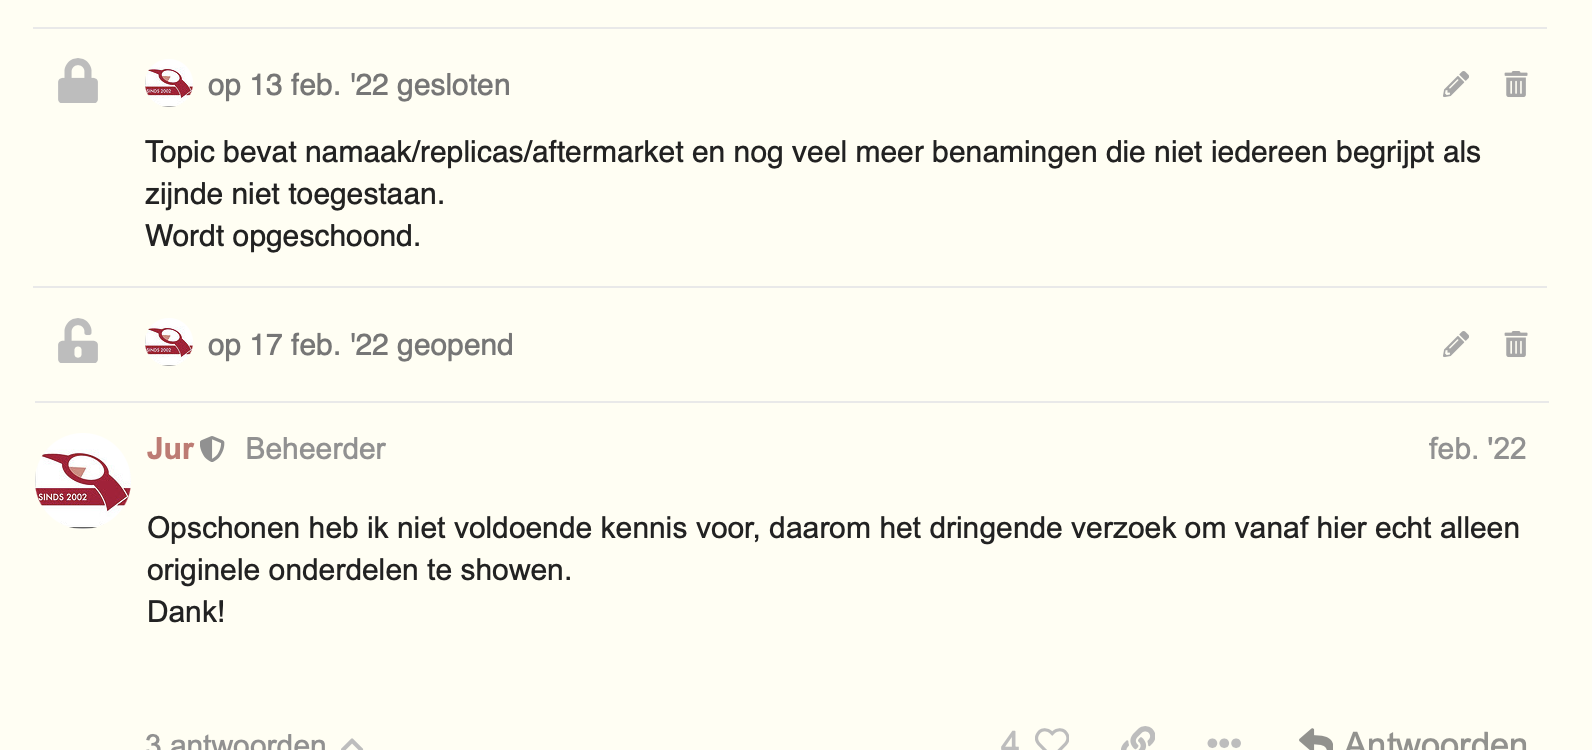The height and width of the screenshot is (750, 1592).
Task: Click the moderator shield icon next to Jur
Action: tap(212, 449)
